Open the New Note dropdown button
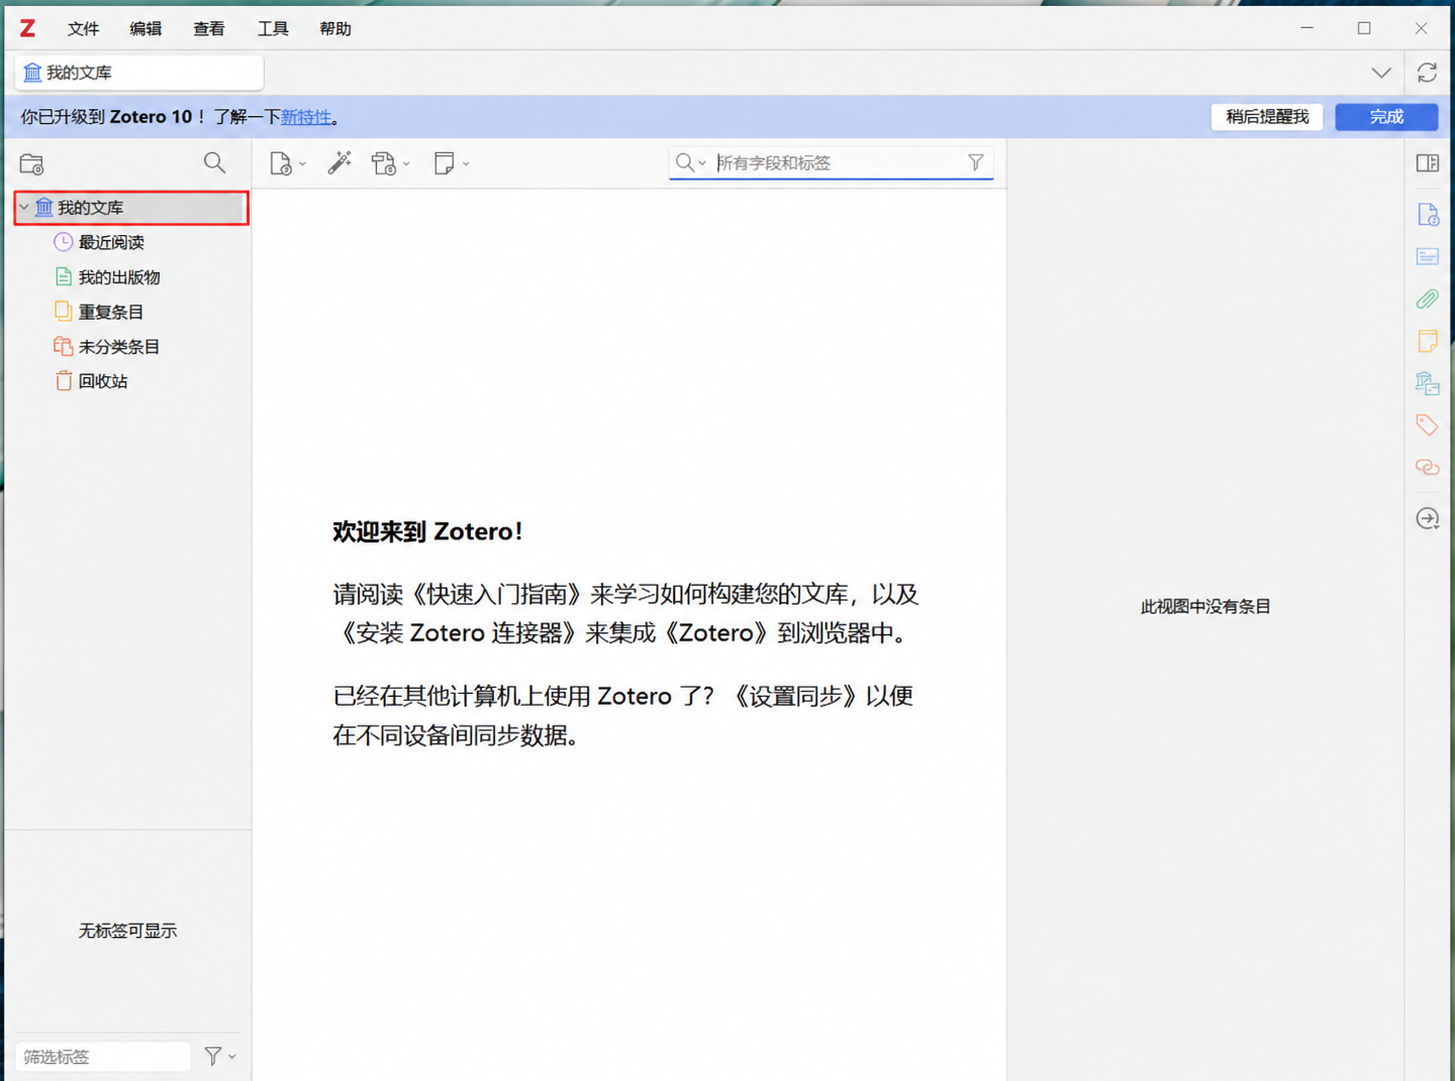The image size is (1455, 1081). pos(451,163)
